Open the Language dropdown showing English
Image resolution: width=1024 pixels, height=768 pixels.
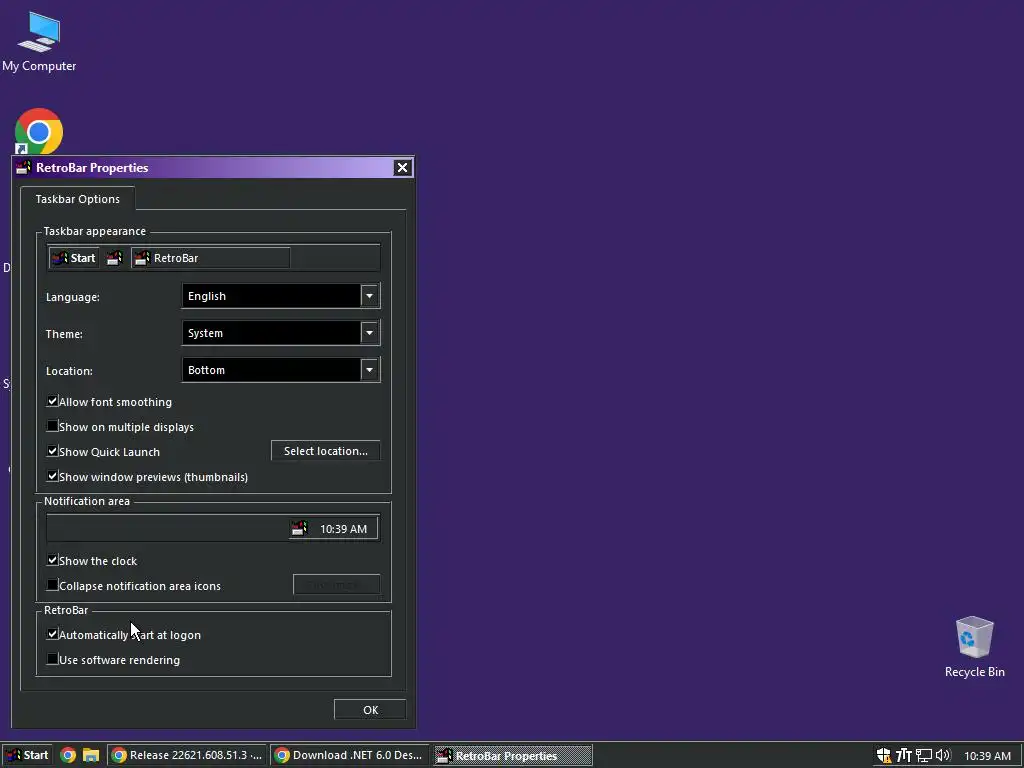[x=281, y=296]
